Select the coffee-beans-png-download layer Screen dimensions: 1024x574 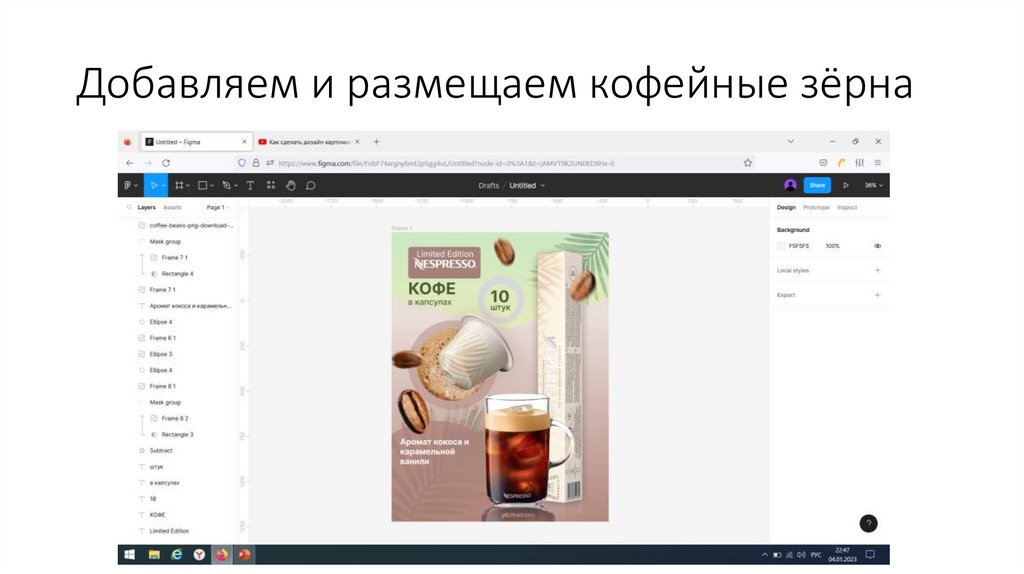pos(191,225)
